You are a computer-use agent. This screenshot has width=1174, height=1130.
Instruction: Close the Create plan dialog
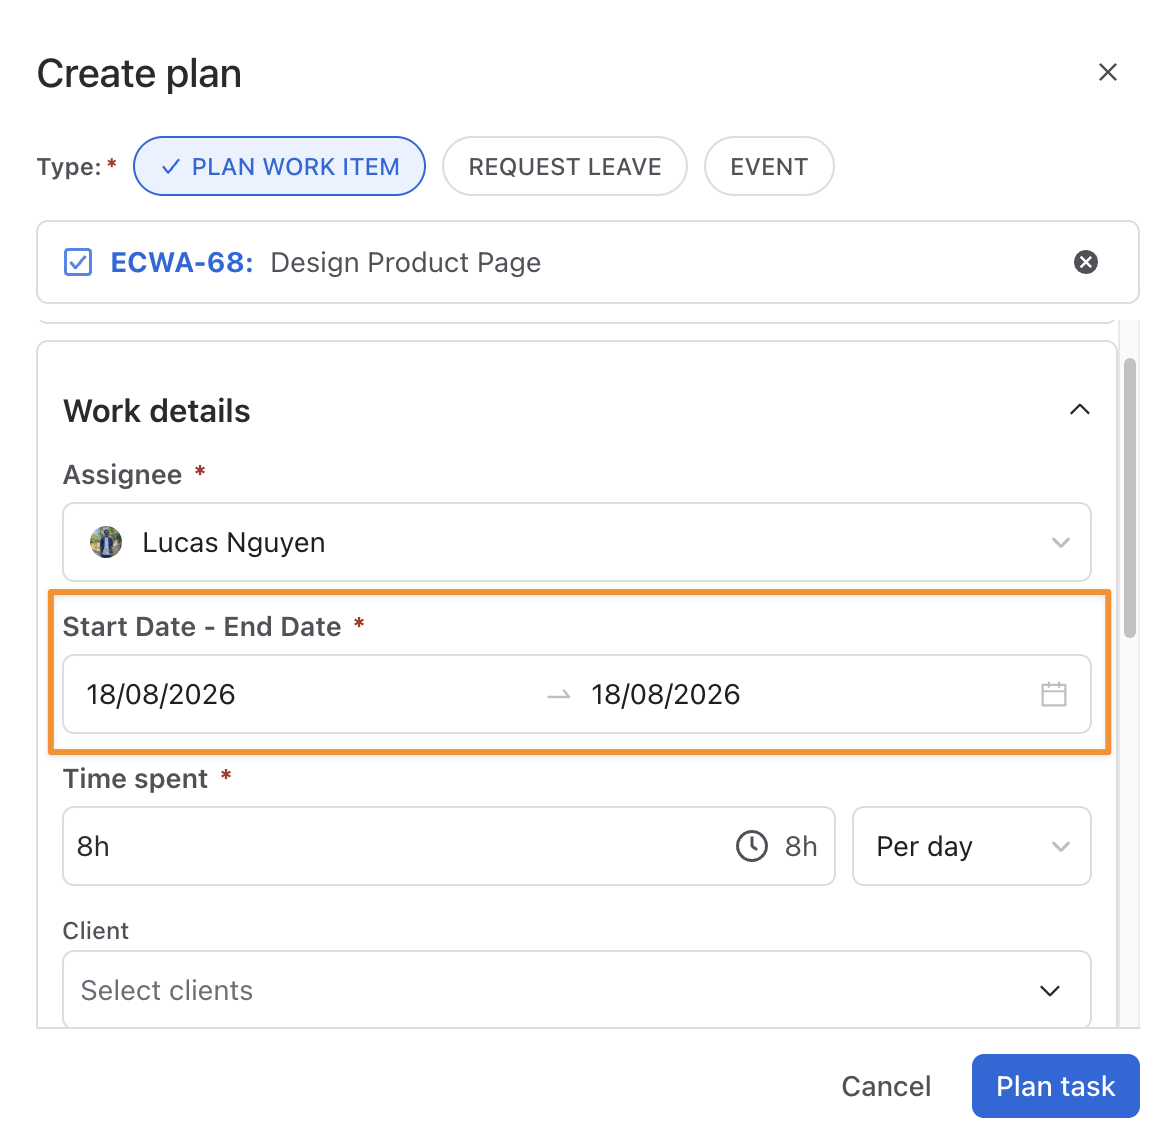[x=1107, y=73]
